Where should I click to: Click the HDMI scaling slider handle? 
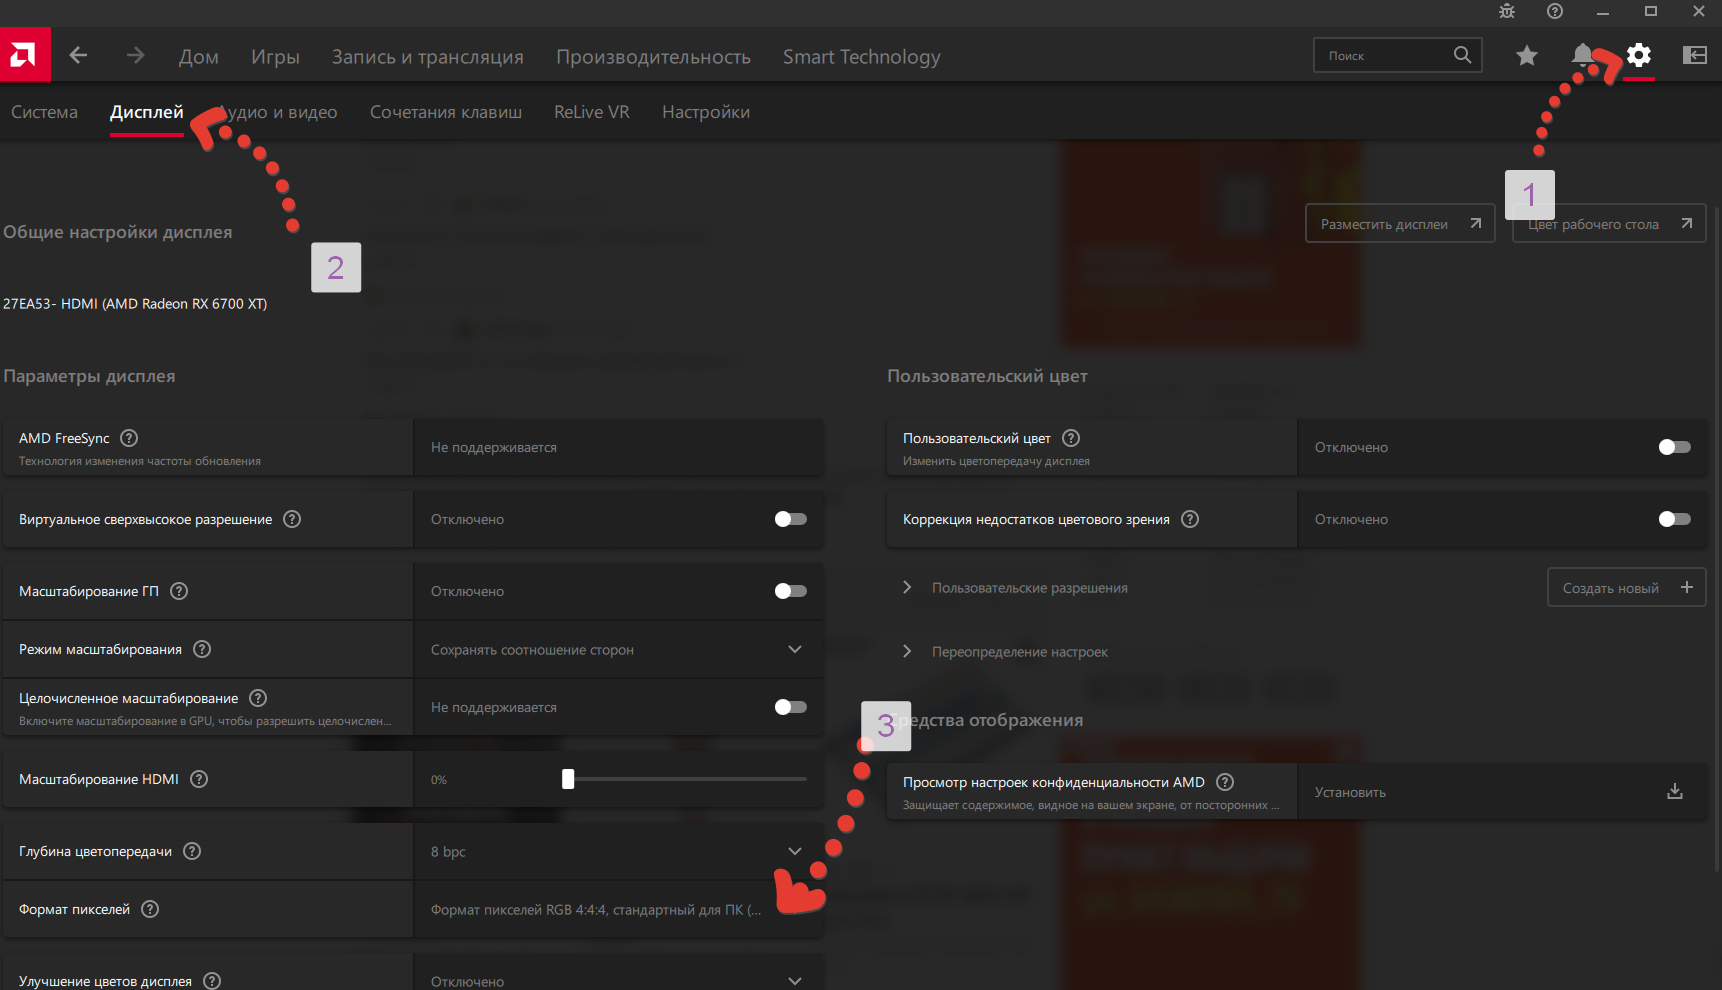click(x=568, y=779)
